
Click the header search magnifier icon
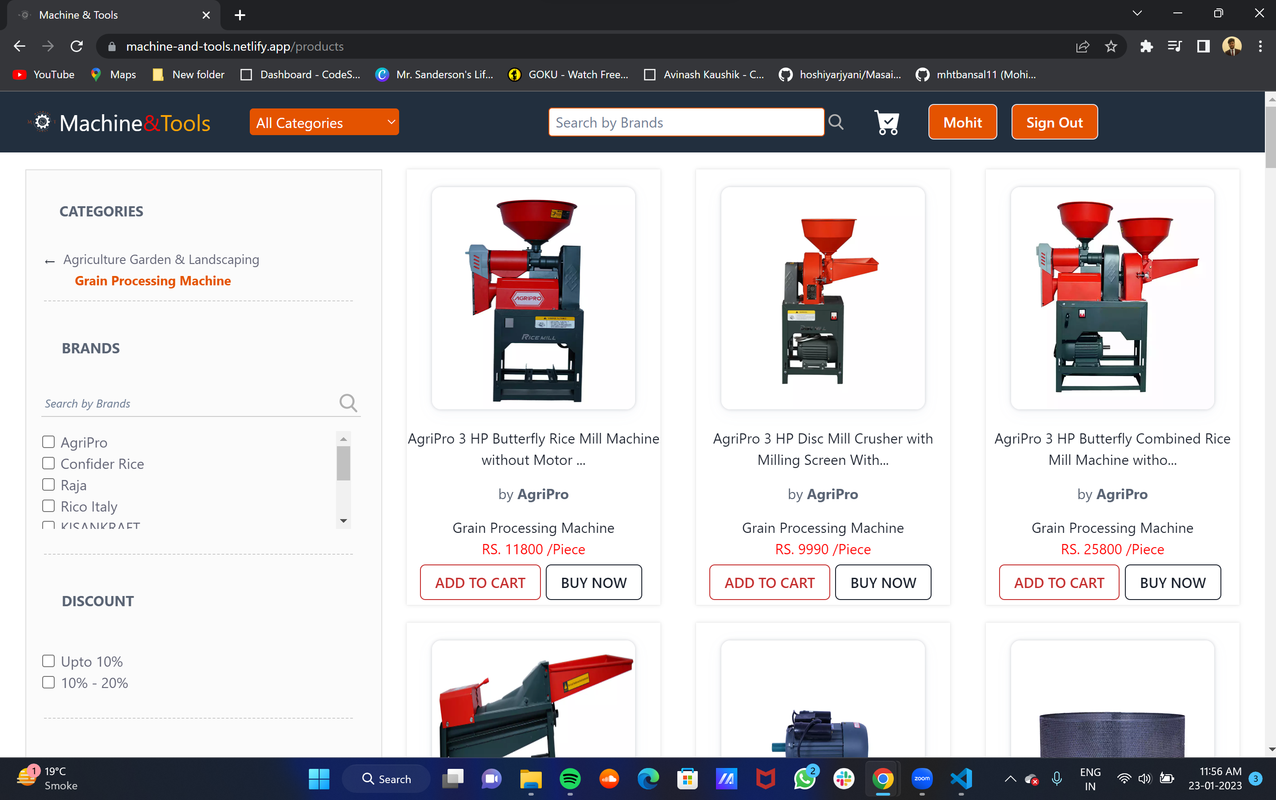click(x=836, y=122)
